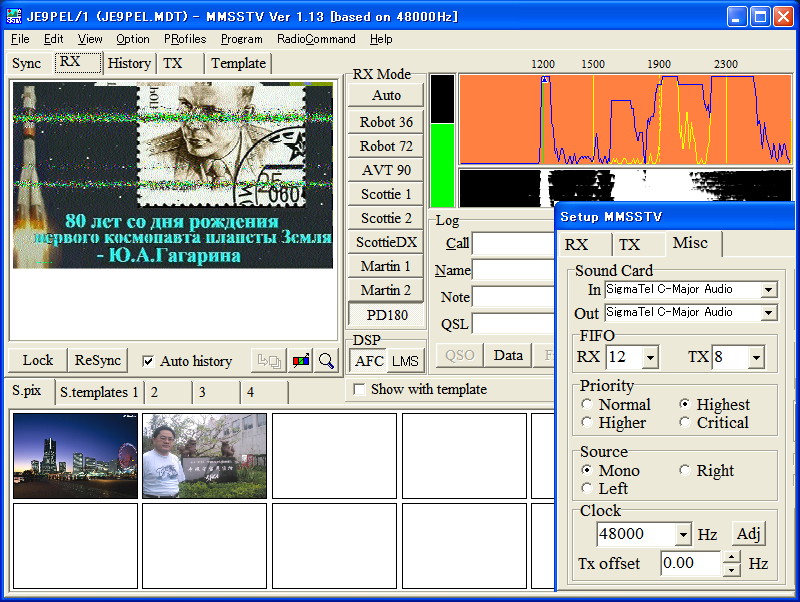Viewport: 800px width, 602px height.
Task: Select Scottie 2 RX mode
Action: coord(386,218)
